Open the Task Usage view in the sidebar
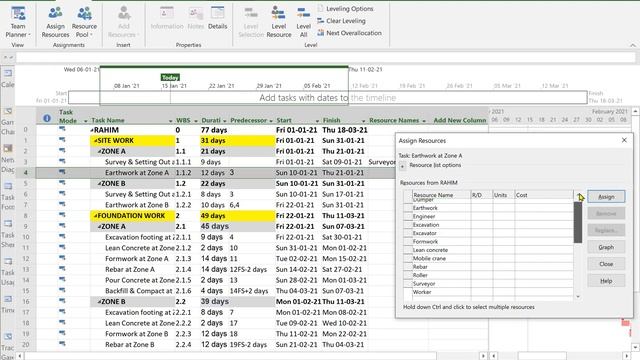Screen dimensions: 640x360 tap(8, 271)
